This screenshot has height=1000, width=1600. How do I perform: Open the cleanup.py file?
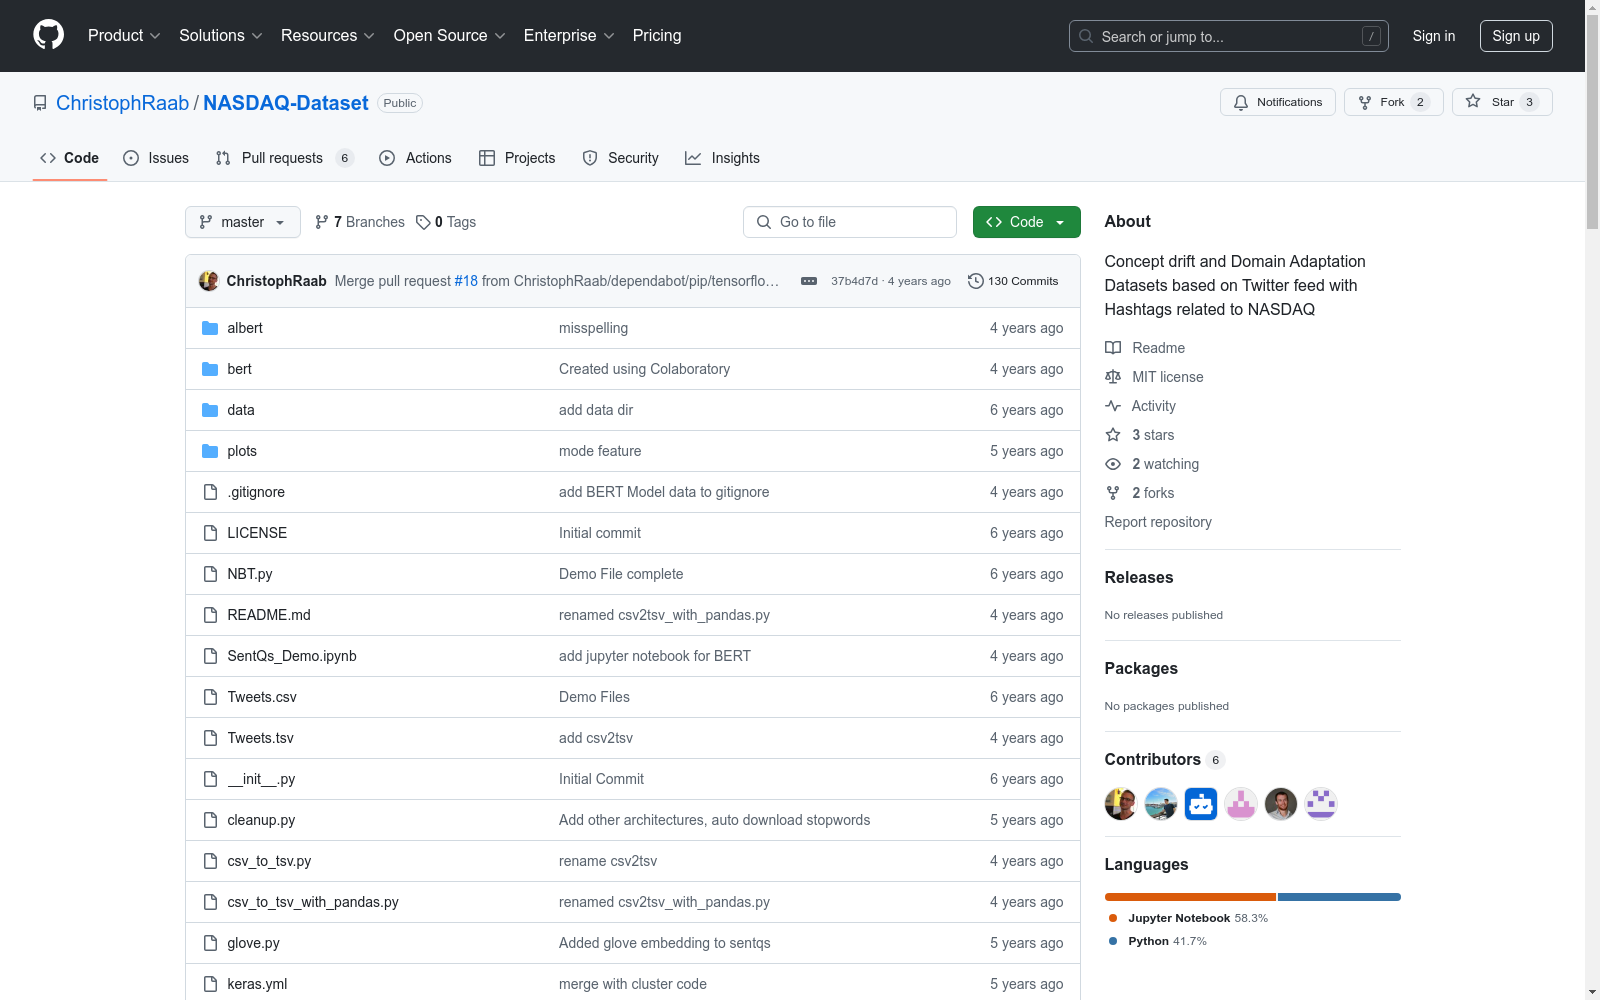[x=261, y=820]
